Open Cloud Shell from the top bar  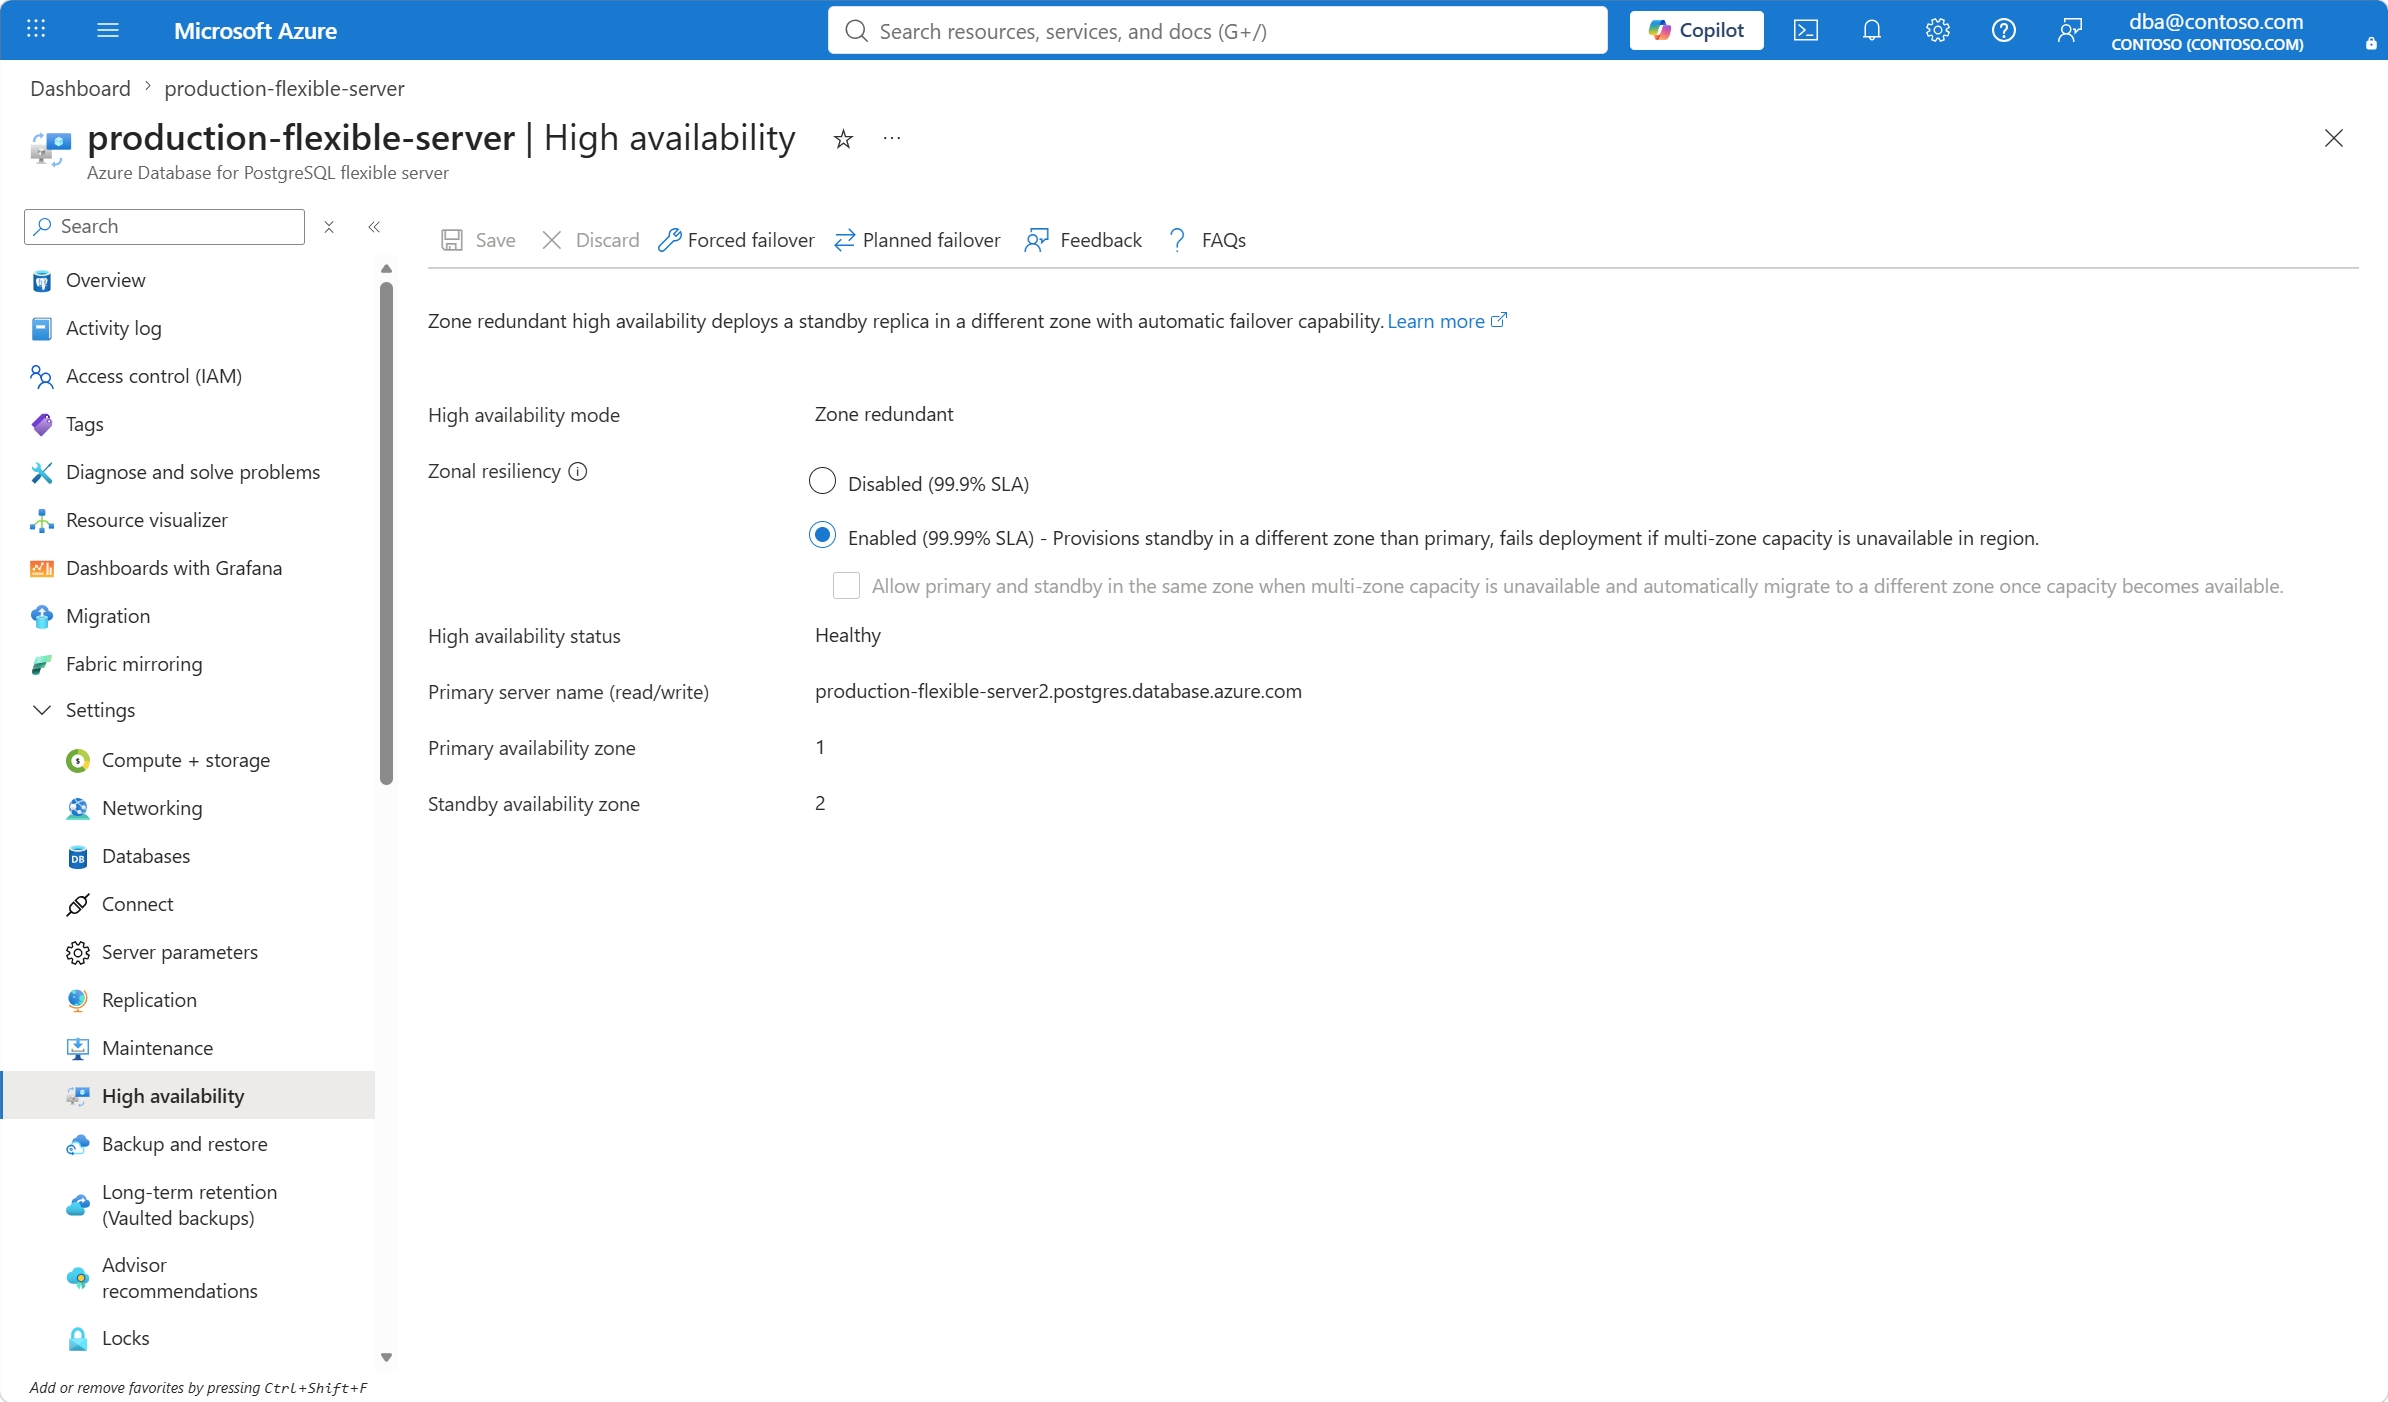point(1806,30)
